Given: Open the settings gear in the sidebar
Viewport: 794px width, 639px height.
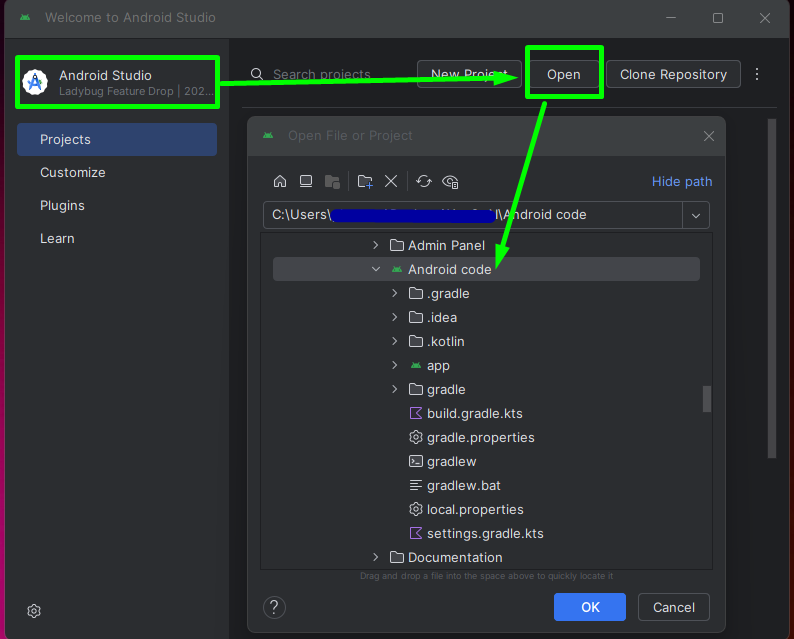Looking at the screenshot, I should click(34, 611).
